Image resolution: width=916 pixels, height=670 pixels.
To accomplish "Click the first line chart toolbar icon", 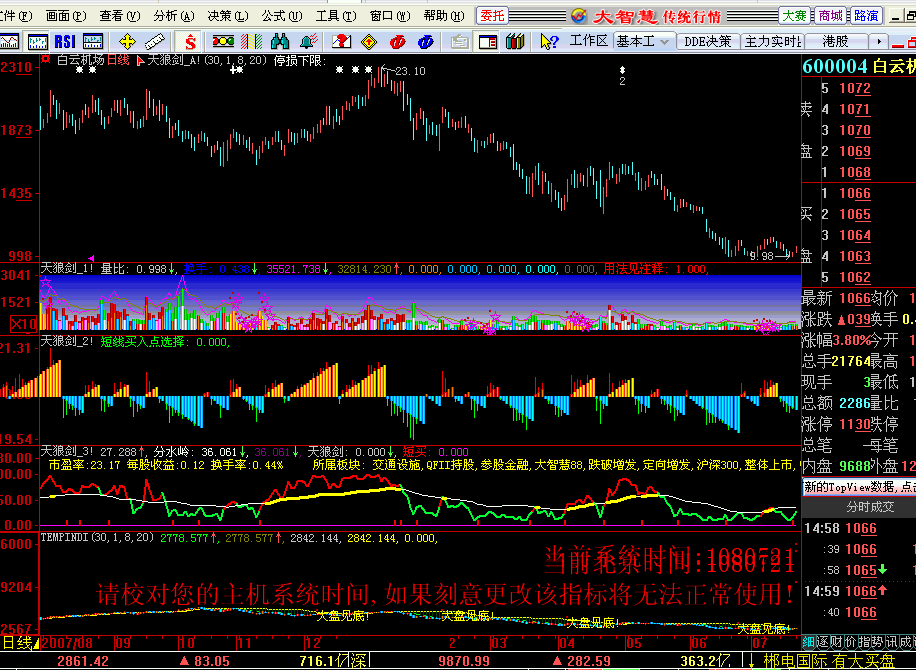I will 9,41.
